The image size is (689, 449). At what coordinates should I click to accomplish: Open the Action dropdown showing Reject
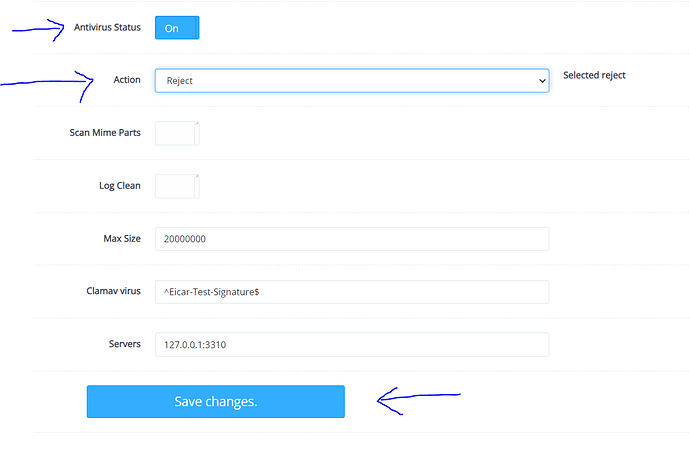(x=352, y=80)
